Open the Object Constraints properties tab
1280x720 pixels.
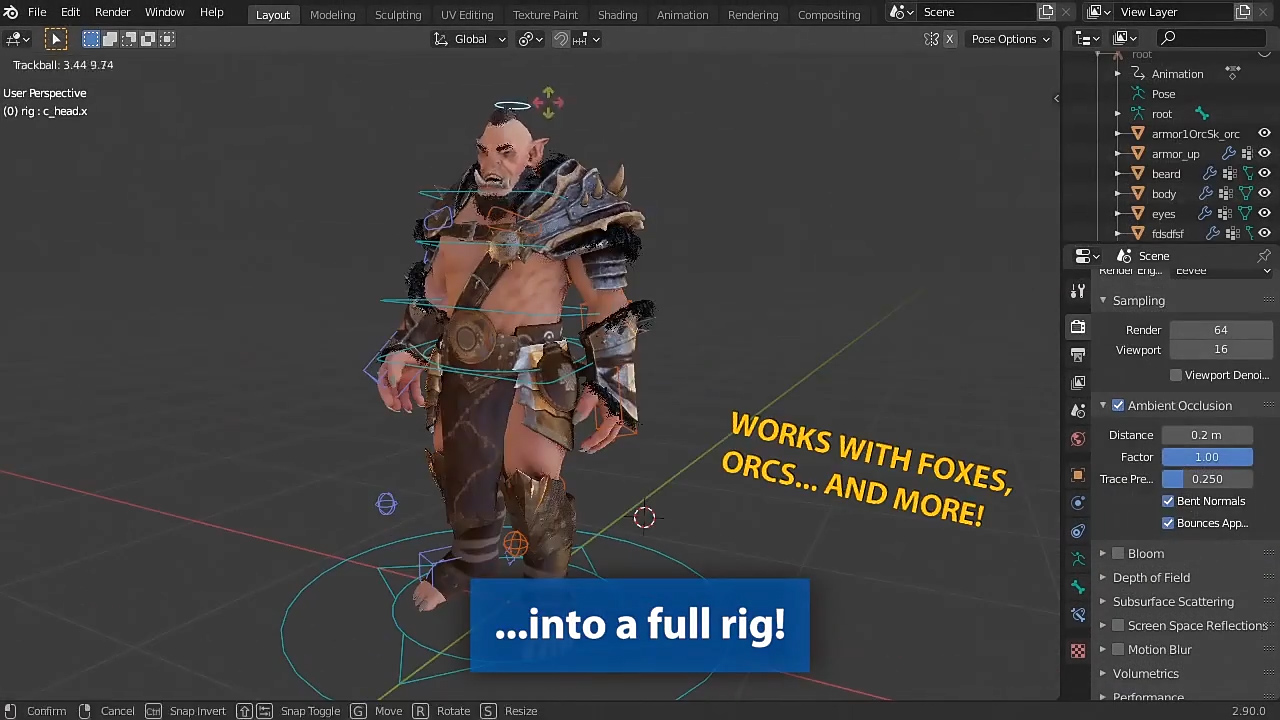point(1078,531)
